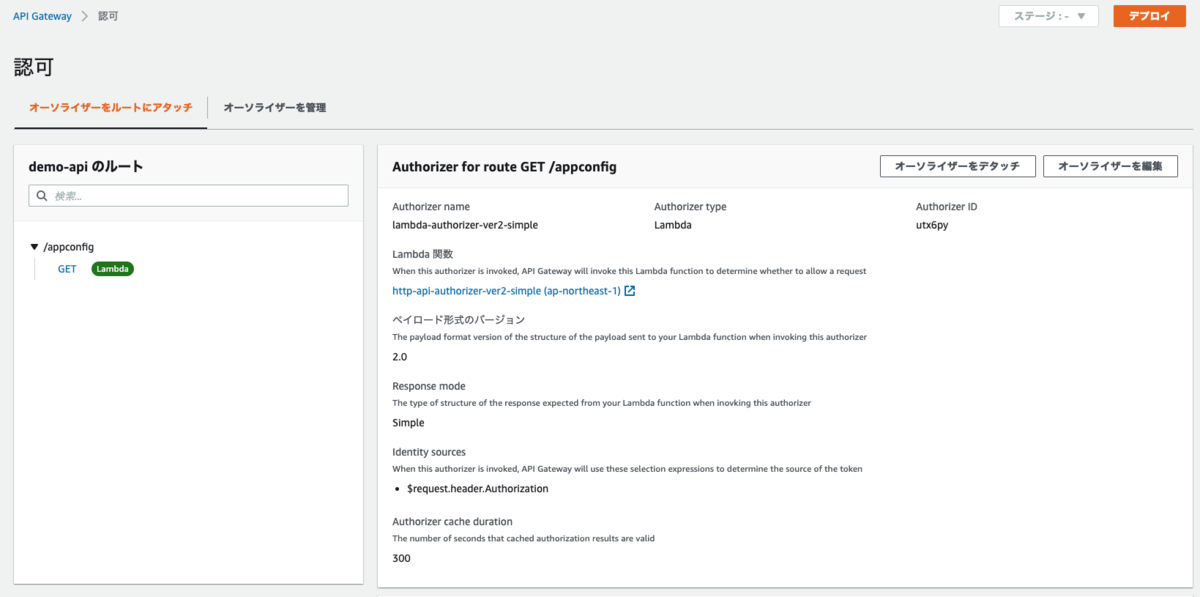Click the search magnifier icon in routes panel
This screenshot has height=597, width=1200.
42,196
